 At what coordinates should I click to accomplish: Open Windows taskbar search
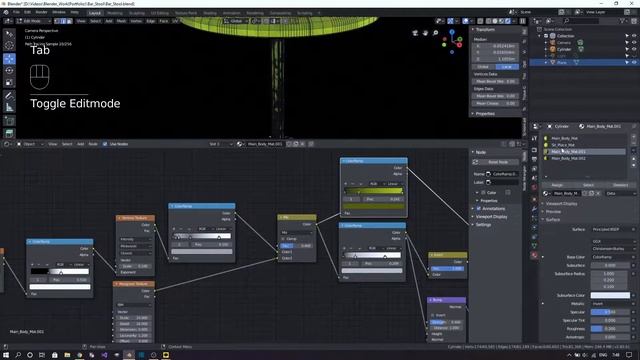[18, 355]
